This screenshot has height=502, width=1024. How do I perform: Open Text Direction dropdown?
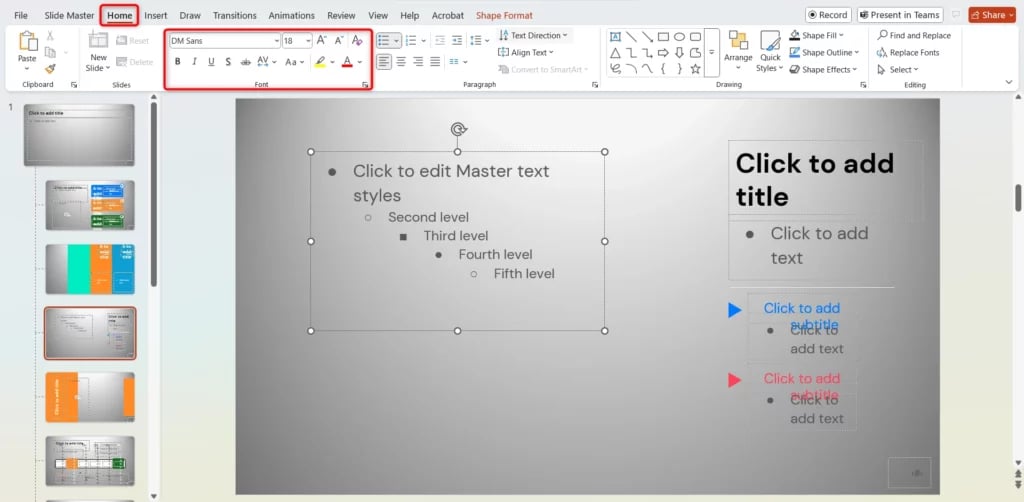533,35
